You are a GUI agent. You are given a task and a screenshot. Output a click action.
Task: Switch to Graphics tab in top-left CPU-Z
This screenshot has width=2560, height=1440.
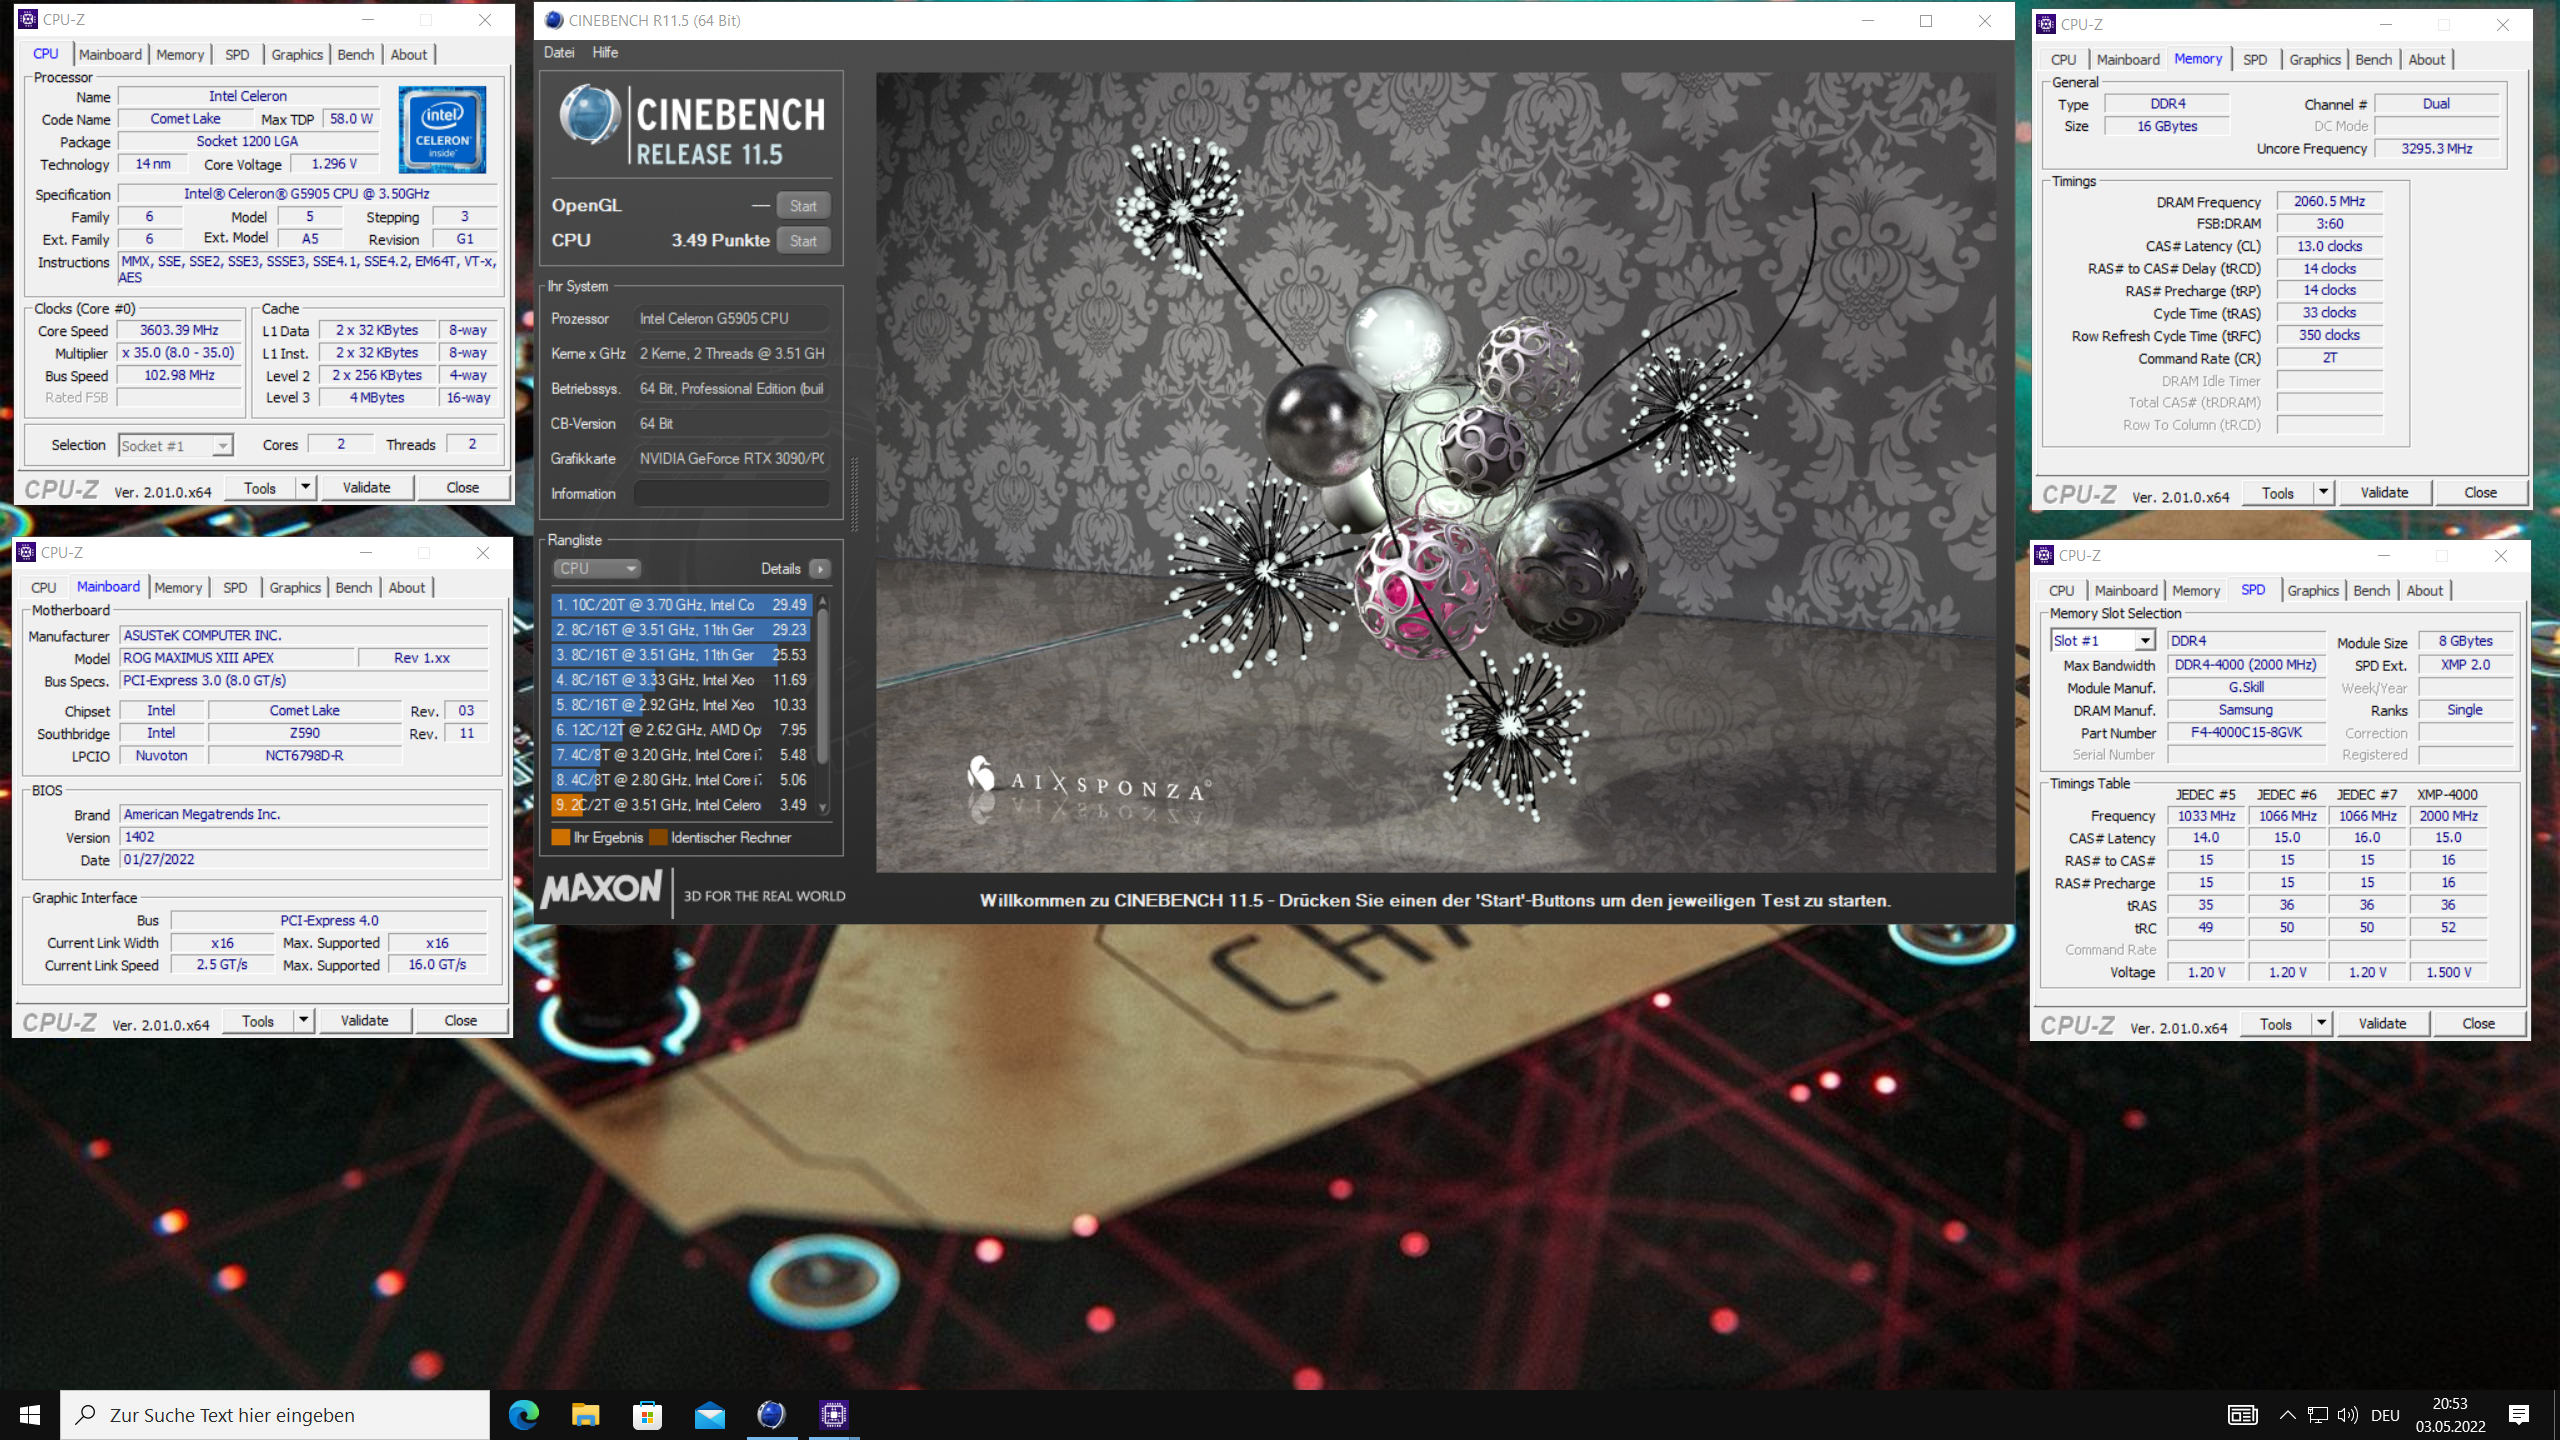297,54
